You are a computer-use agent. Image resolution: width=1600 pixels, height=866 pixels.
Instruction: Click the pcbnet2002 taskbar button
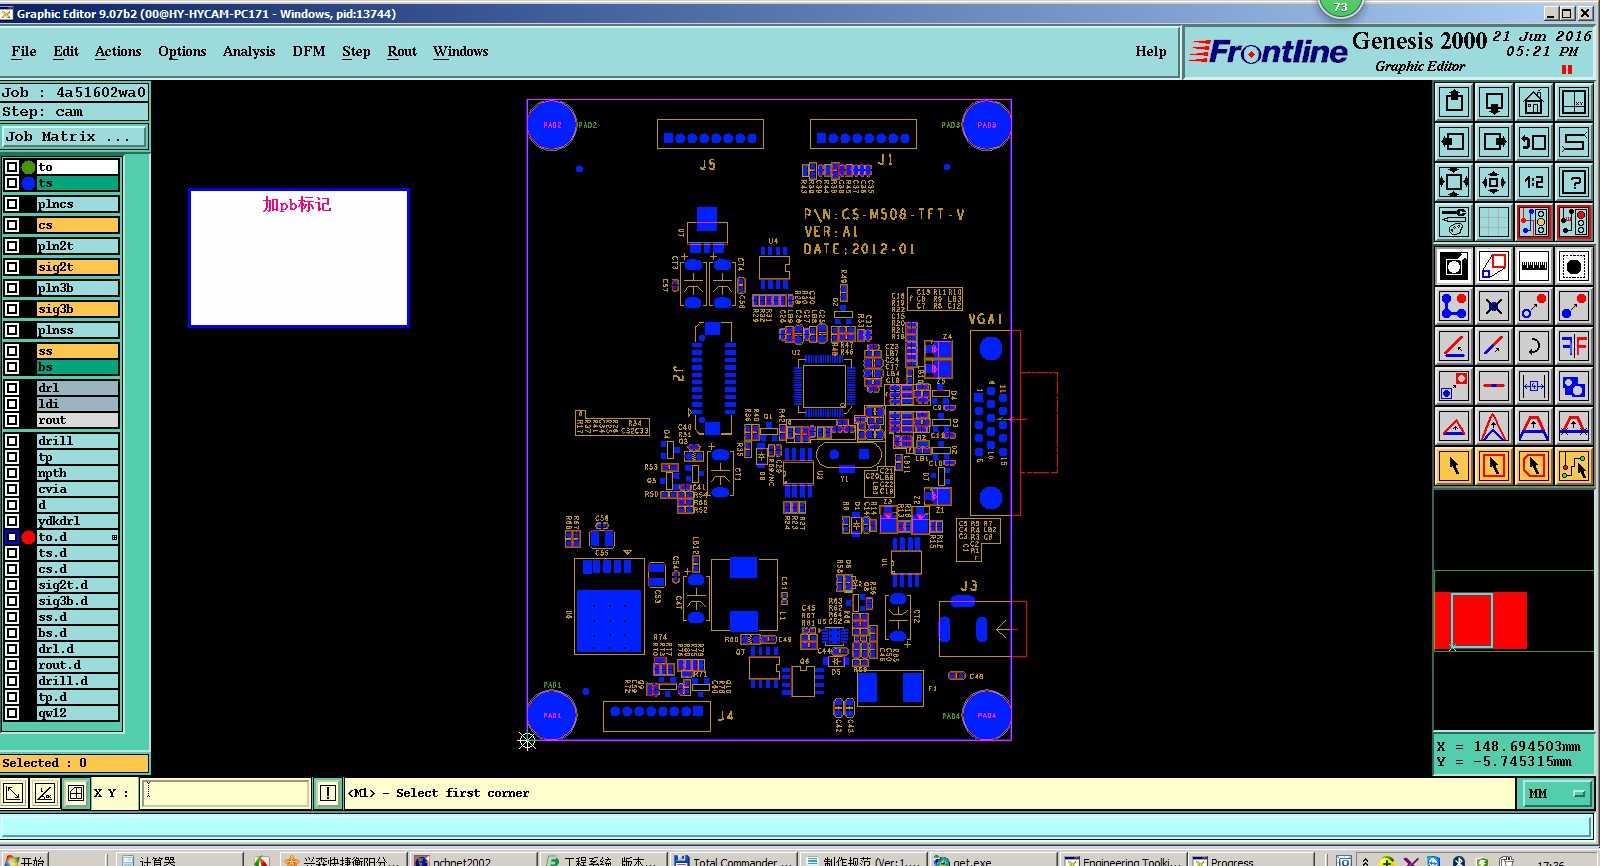472,860
